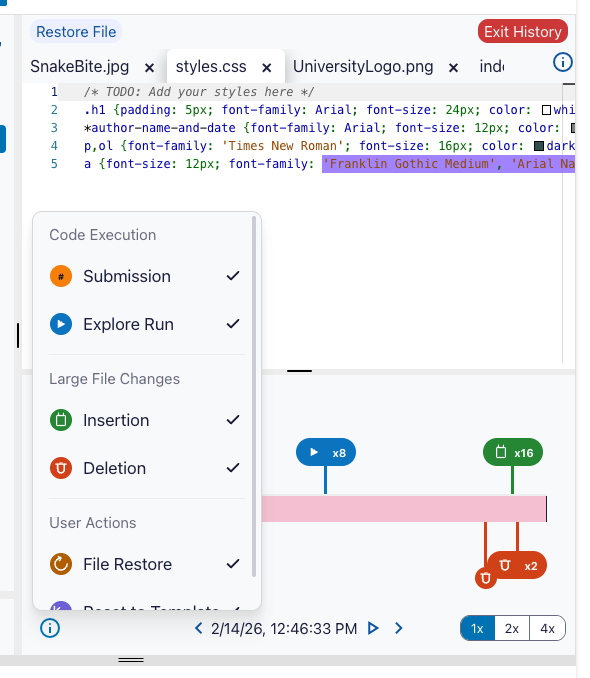Set playback speed to 2x

pos(512,628)
